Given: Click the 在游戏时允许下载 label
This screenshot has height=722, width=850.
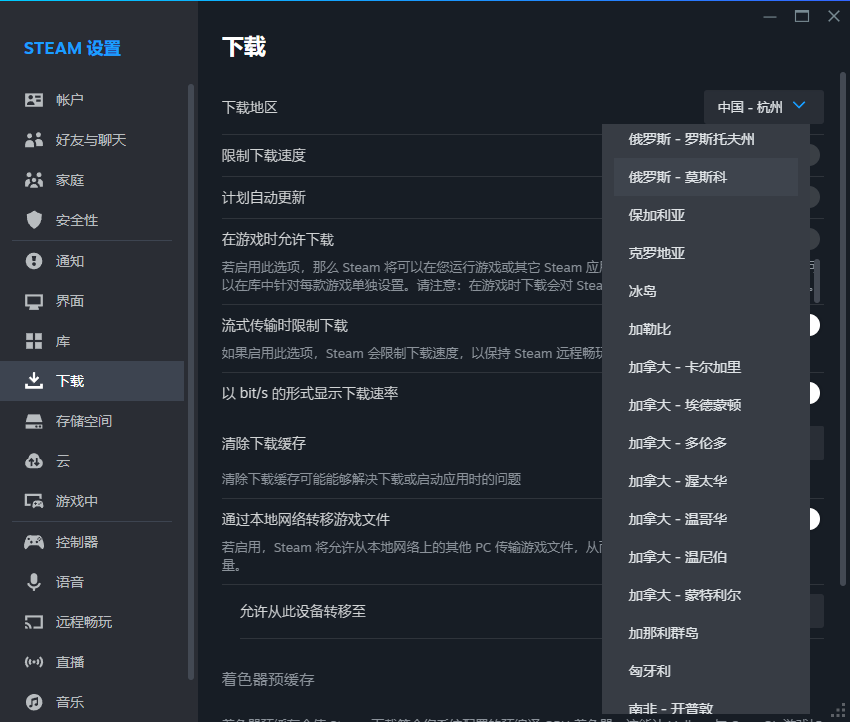Looking at the screenshot, I should [278, 239].
